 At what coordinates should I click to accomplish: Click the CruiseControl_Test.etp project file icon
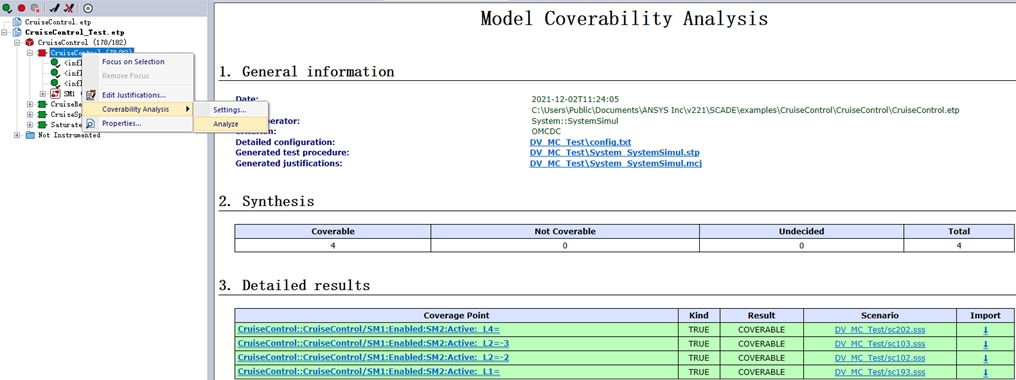(x=18, y=32)
